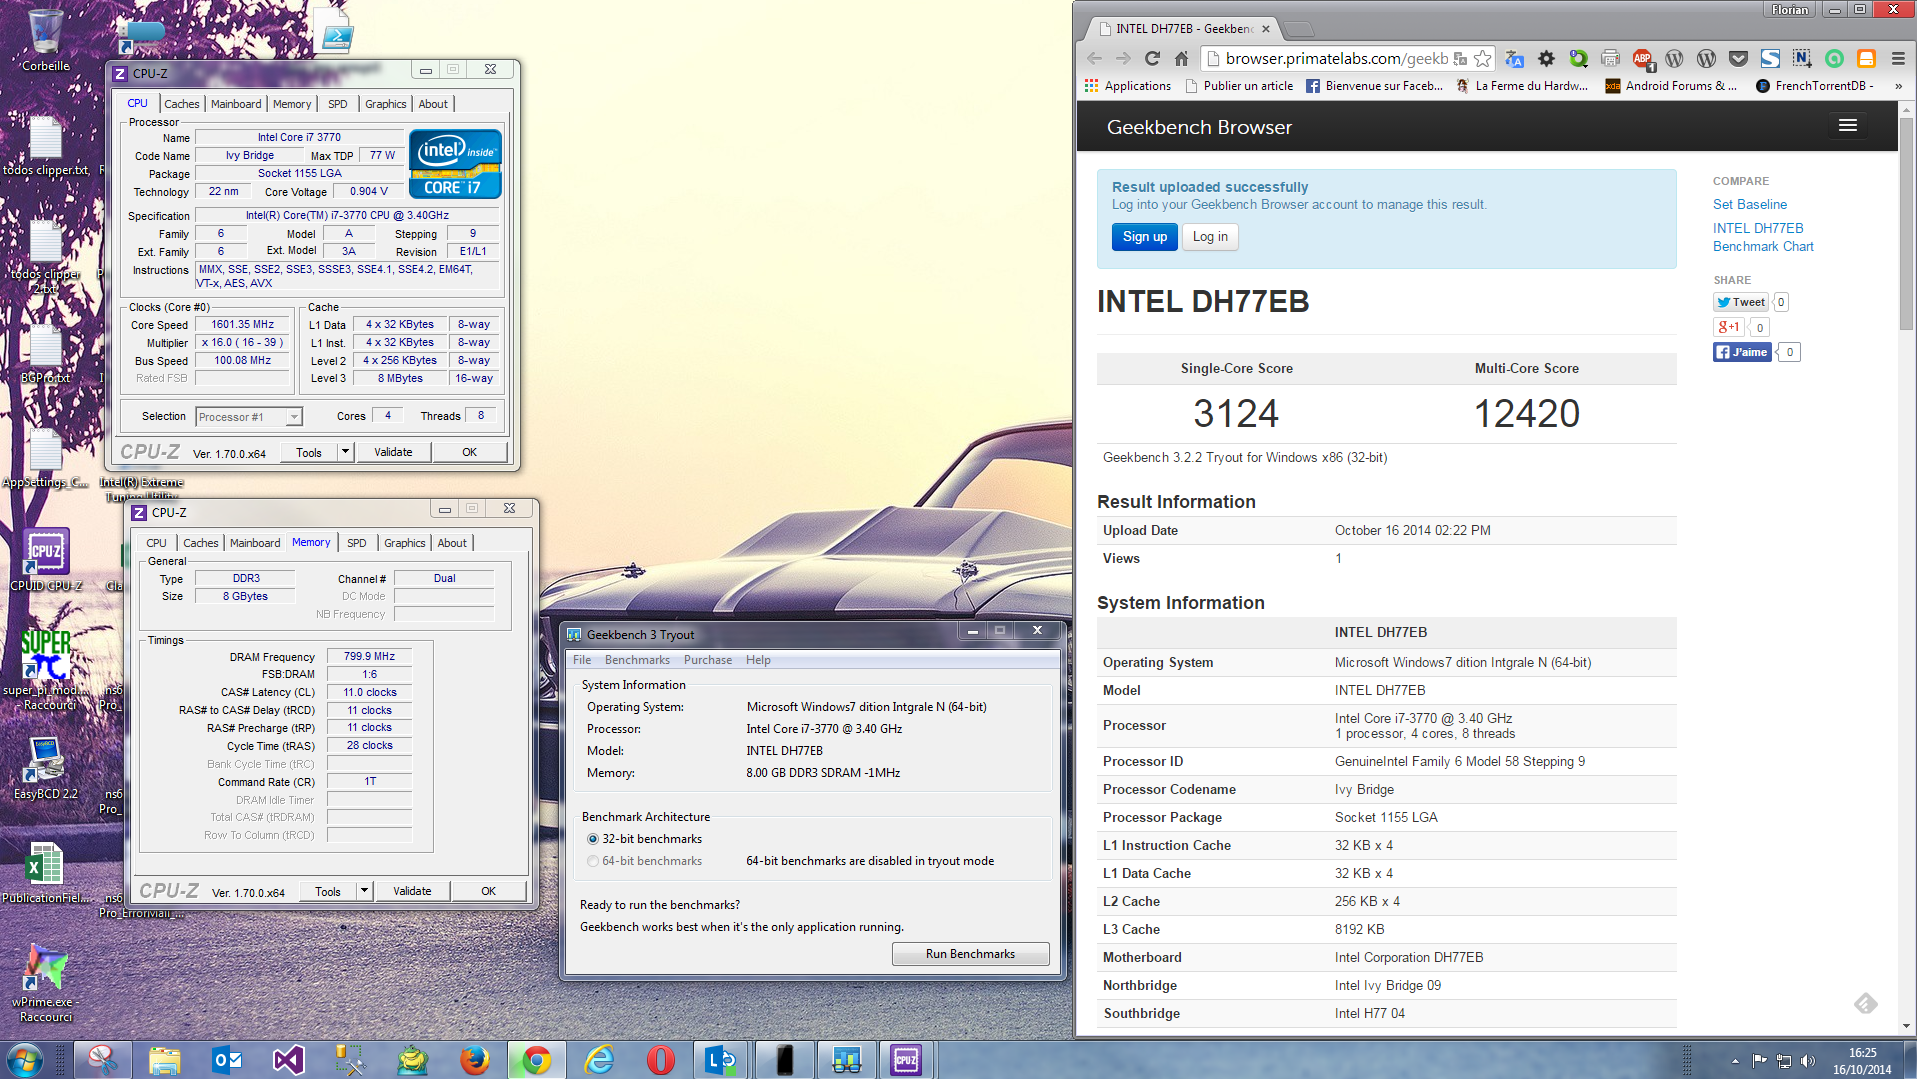The width and height of the screenshot is (1917, 1079).
Task: Click the Log in button
Action: tap(1210, 237)
